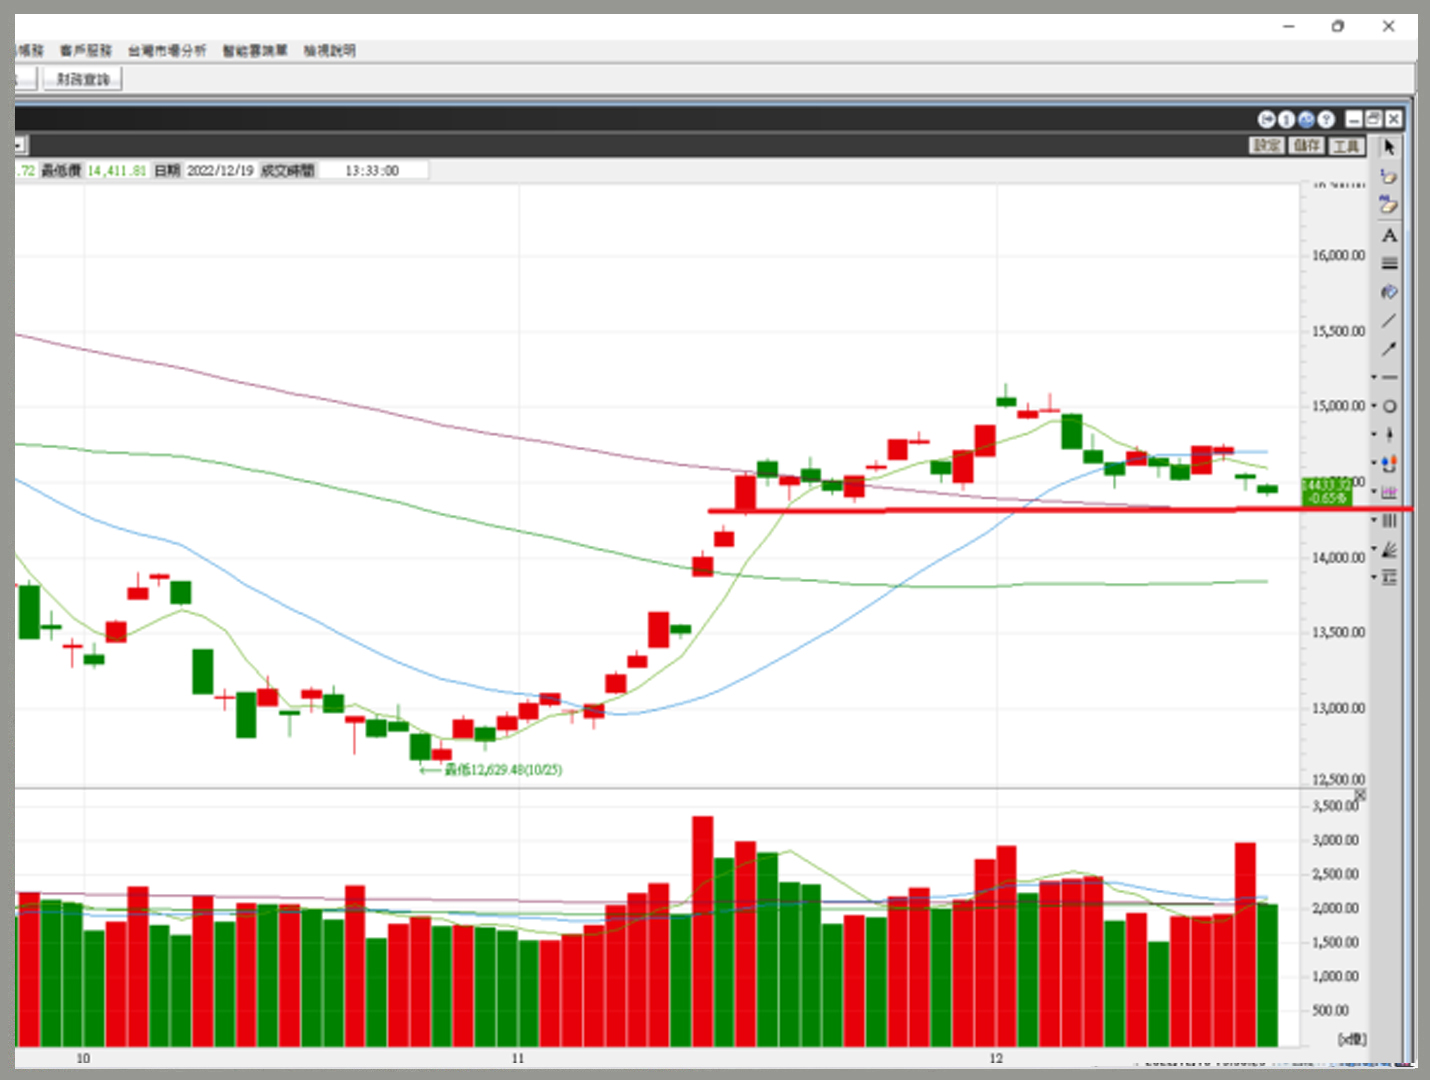1430x1080 pixels.
Task: Open the paint color tool
Action: coord(1389,292)
